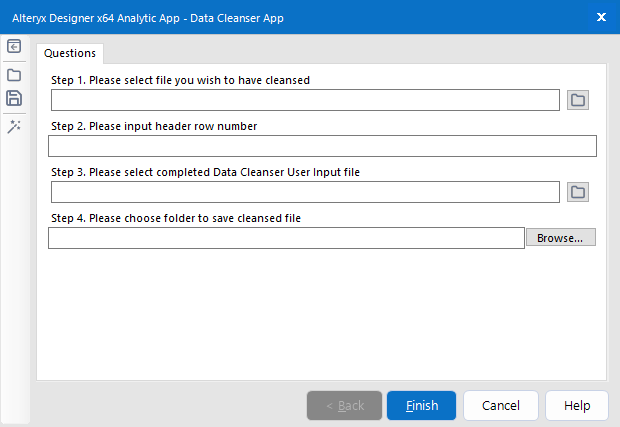Close the Analytic App window
Screen dimensions: 620x427
click(601, 17)
